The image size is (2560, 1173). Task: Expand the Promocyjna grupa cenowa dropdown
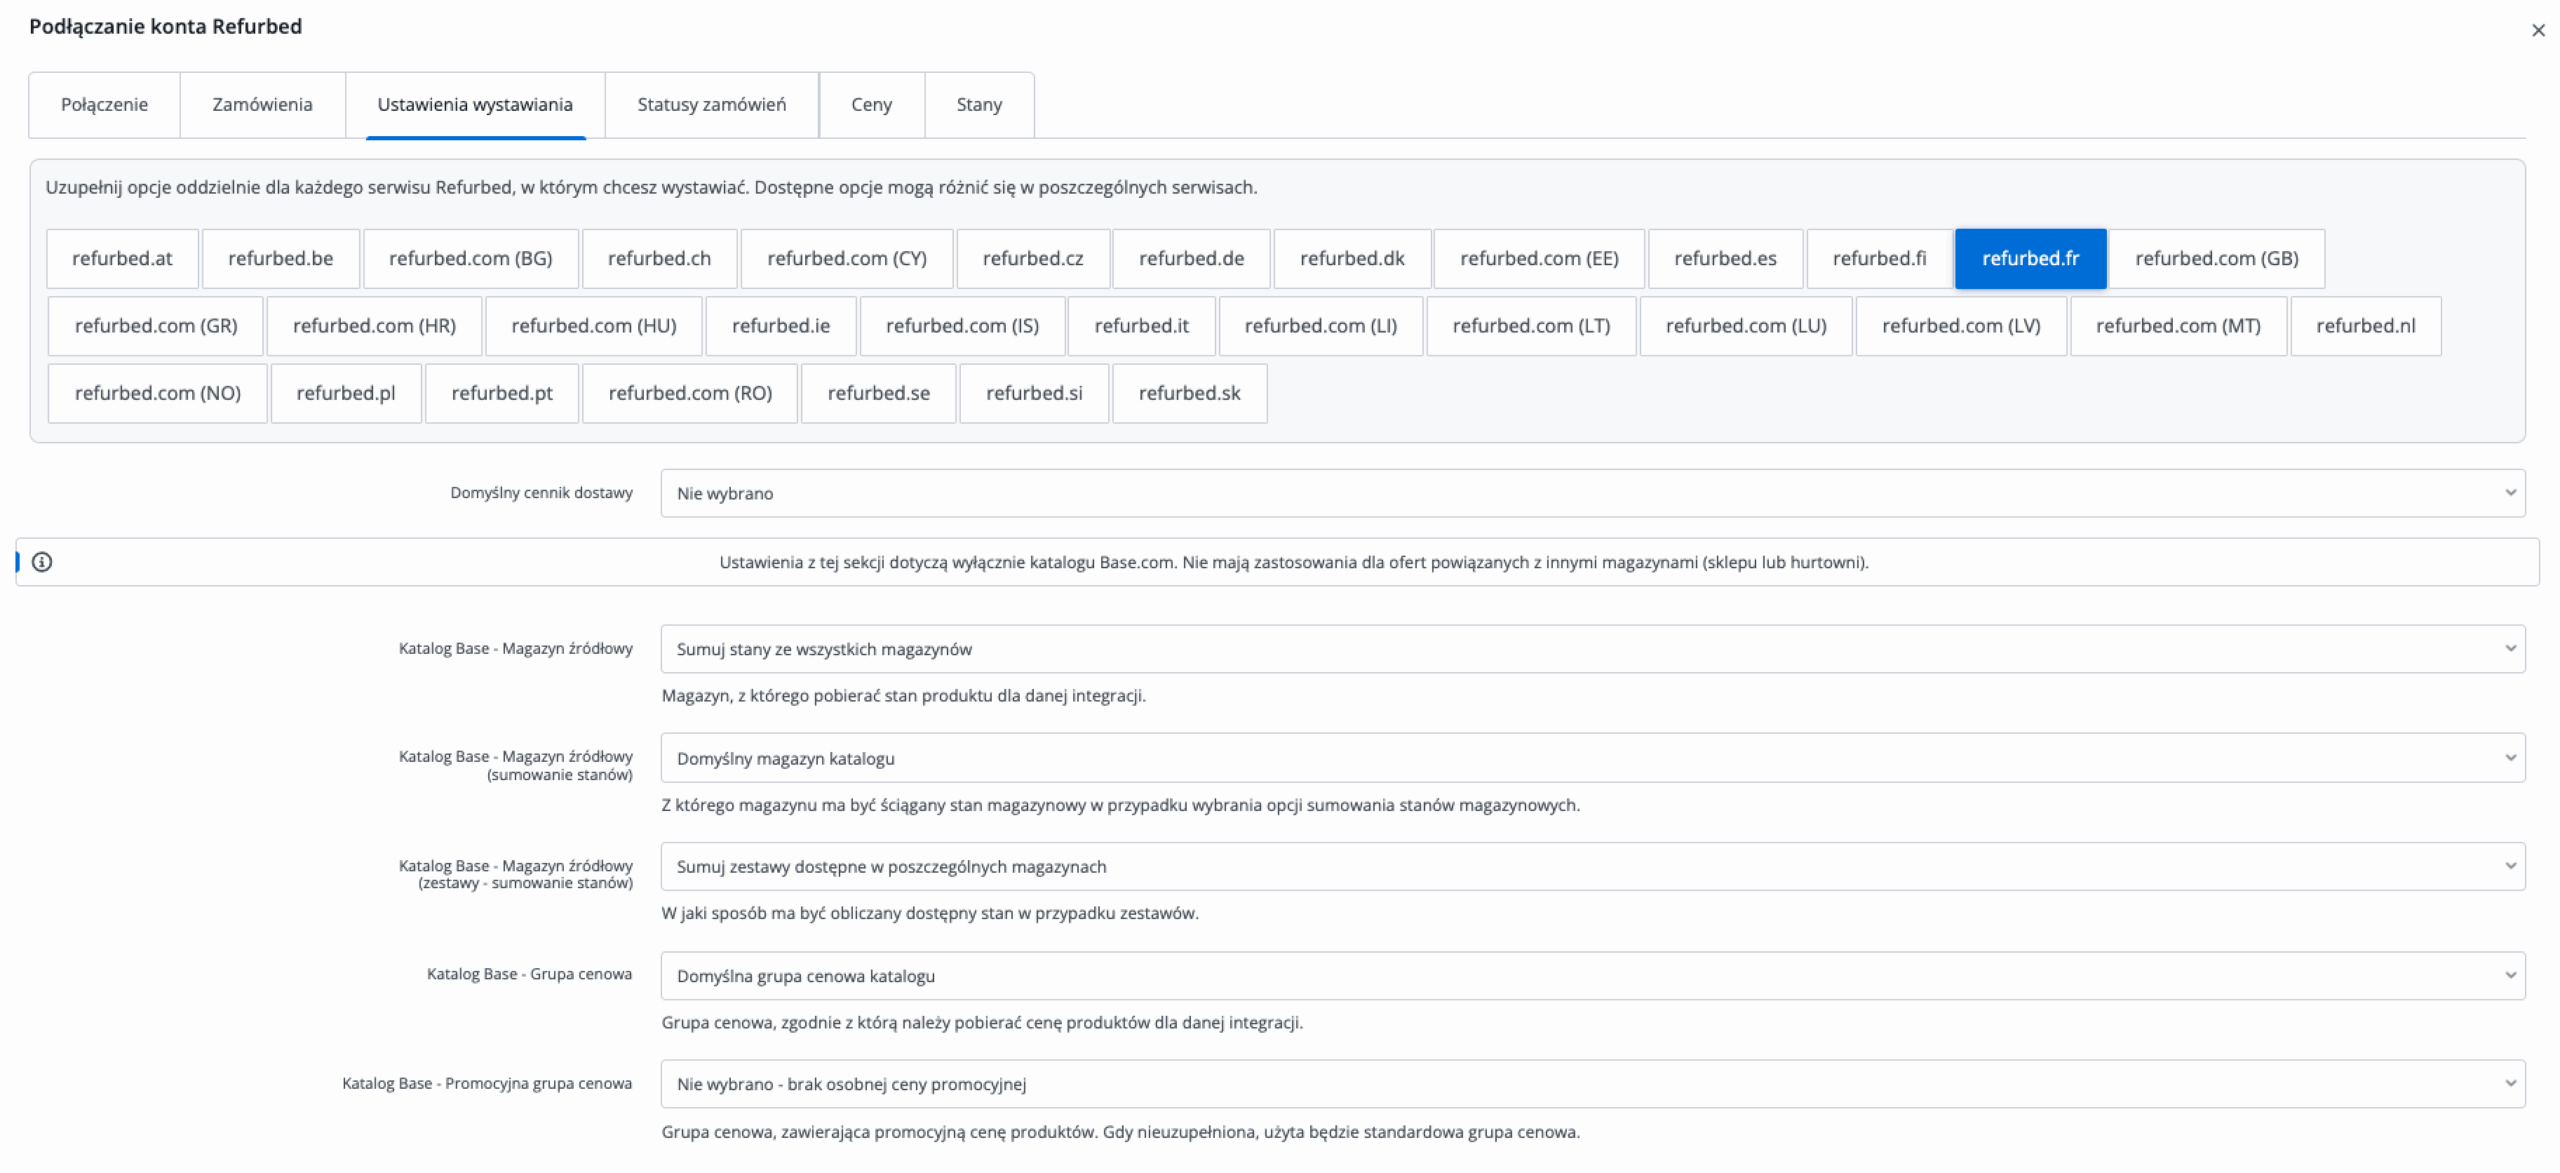[x=1592, y=1084]
